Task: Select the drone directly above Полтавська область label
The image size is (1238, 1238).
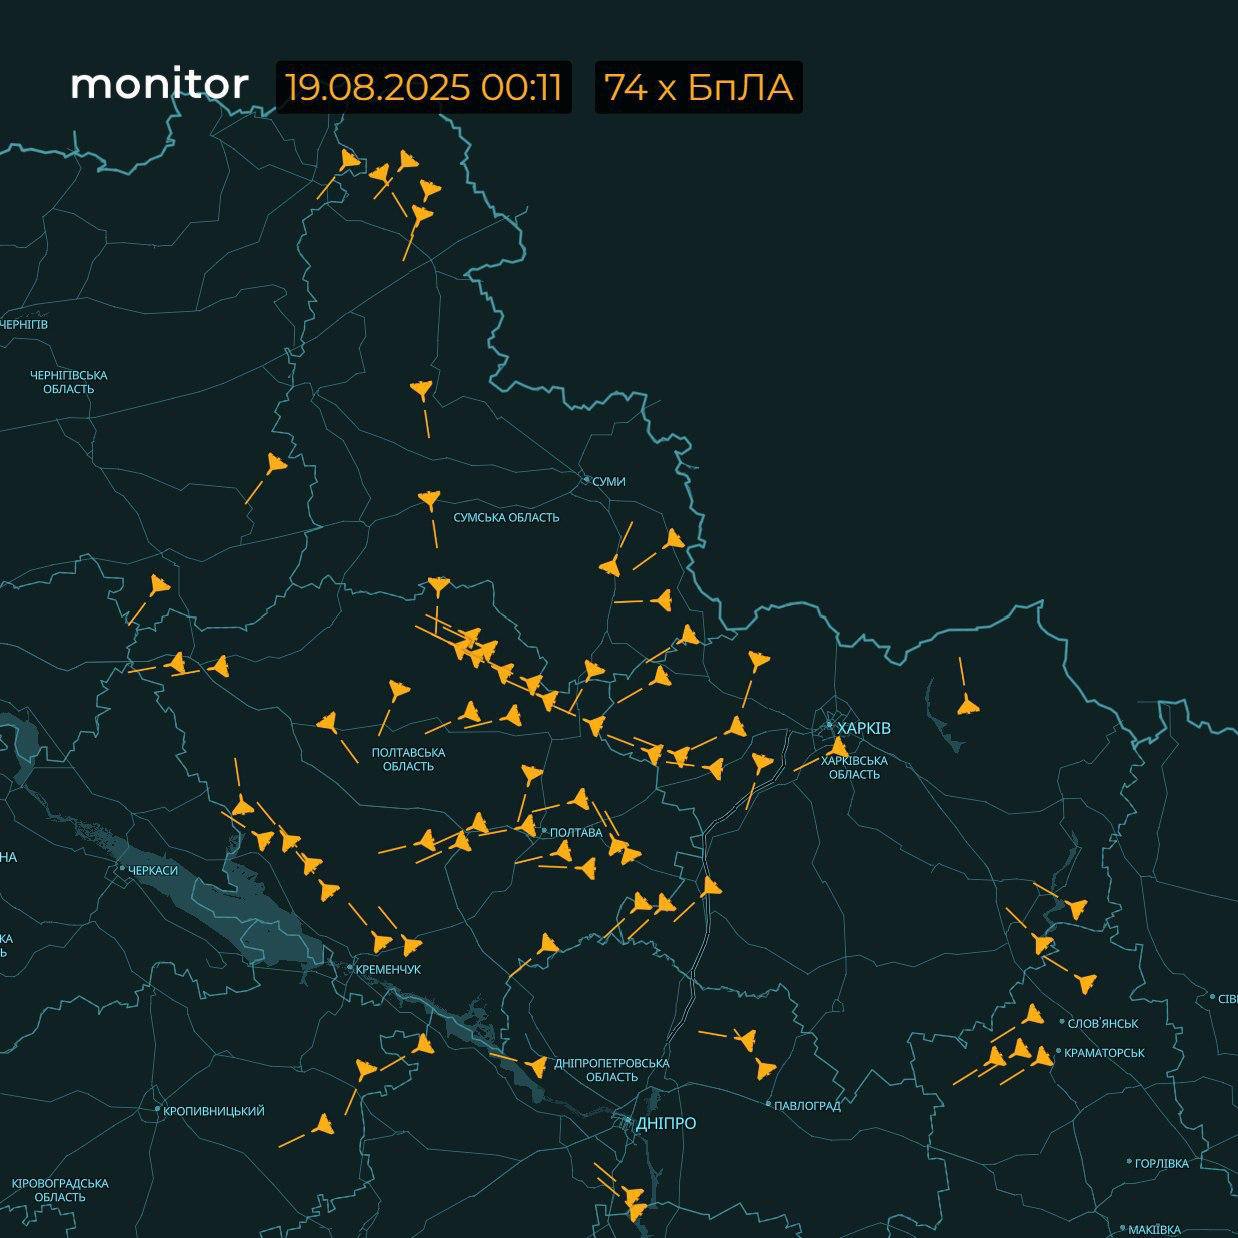Action: tap(397, 690)
